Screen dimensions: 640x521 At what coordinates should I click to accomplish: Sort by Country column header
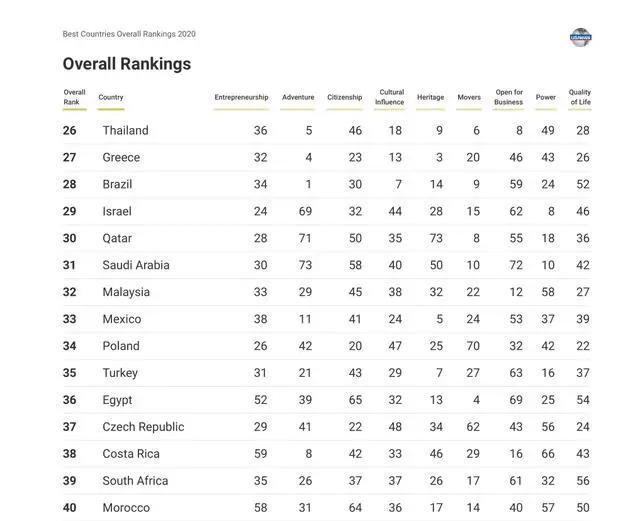(111, 97)
